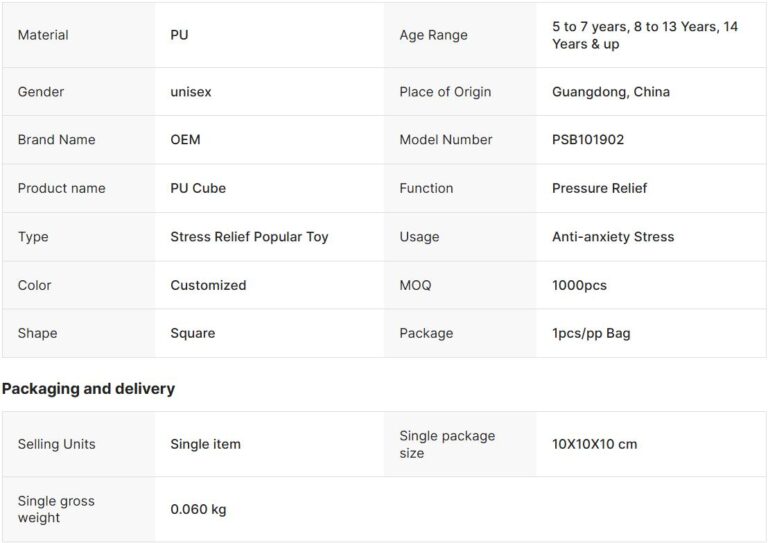Select the "1pcs/pp Bag" package value
The image size is (768, 543).
(x=591, y=333)
